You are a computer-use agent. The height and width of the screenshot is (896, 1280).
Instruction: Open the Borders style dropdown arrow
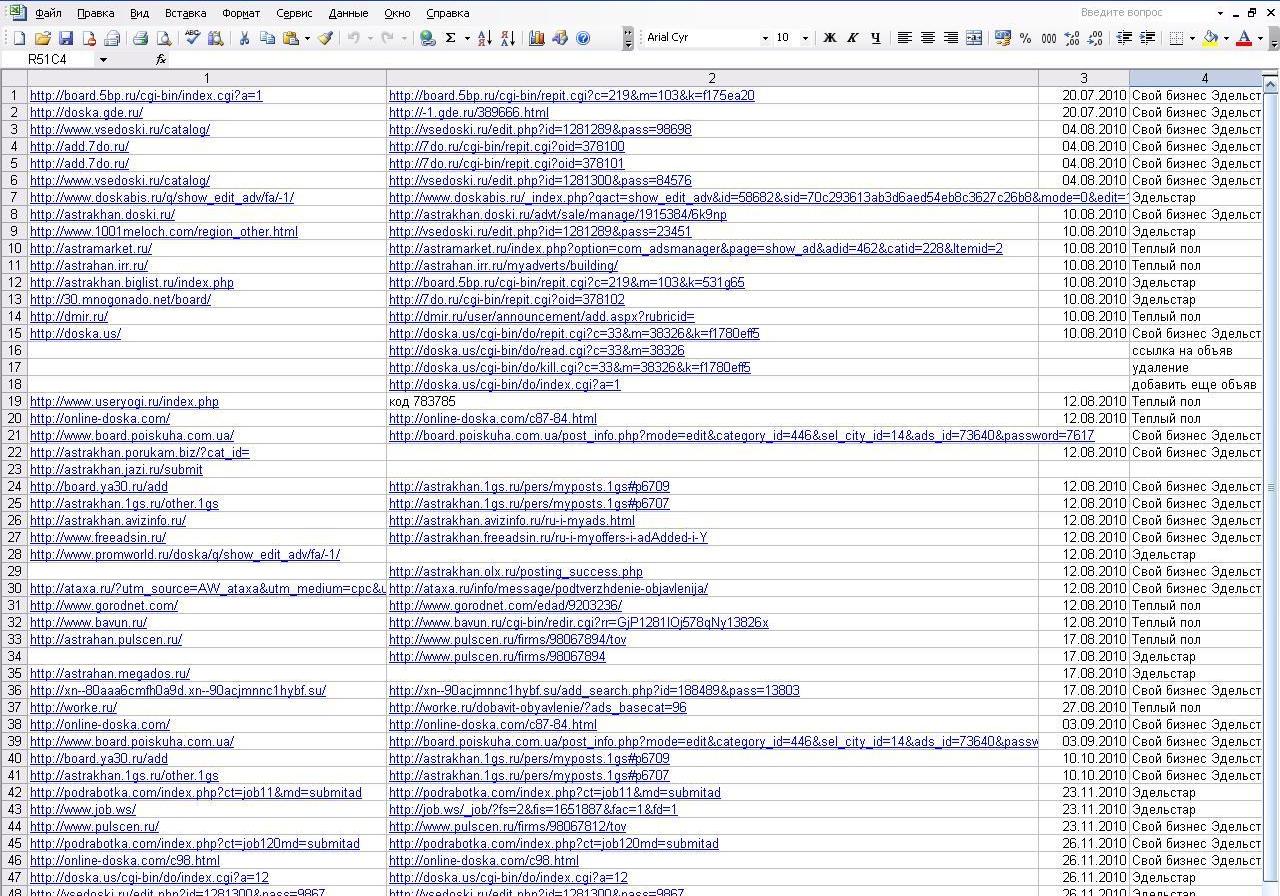(x=1192, y=38)
